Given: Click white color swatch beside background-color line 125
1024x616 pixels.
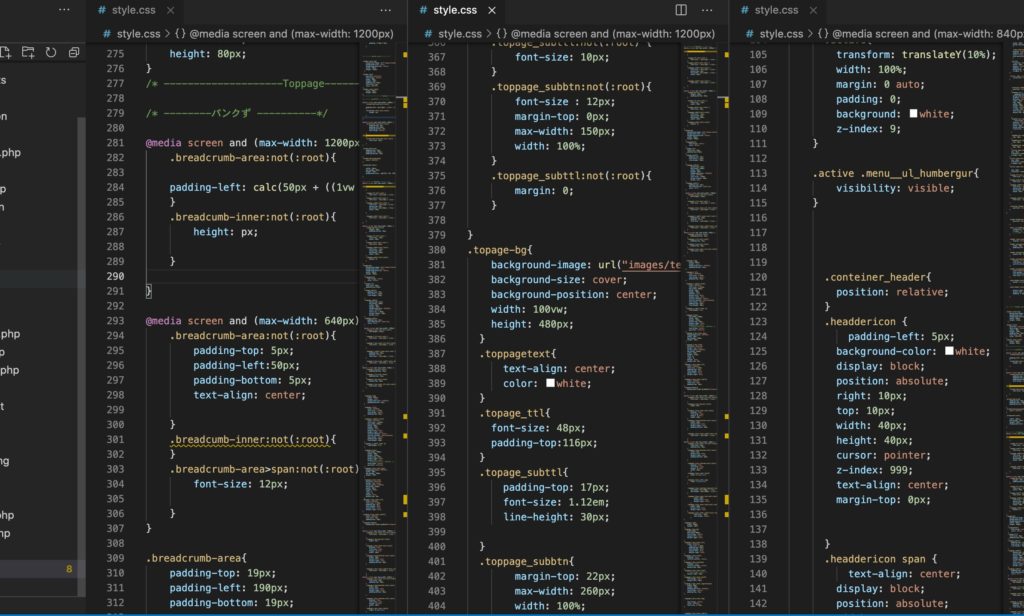Looking at the screenshot, I should pyautogui.click(x=949, y=351).
